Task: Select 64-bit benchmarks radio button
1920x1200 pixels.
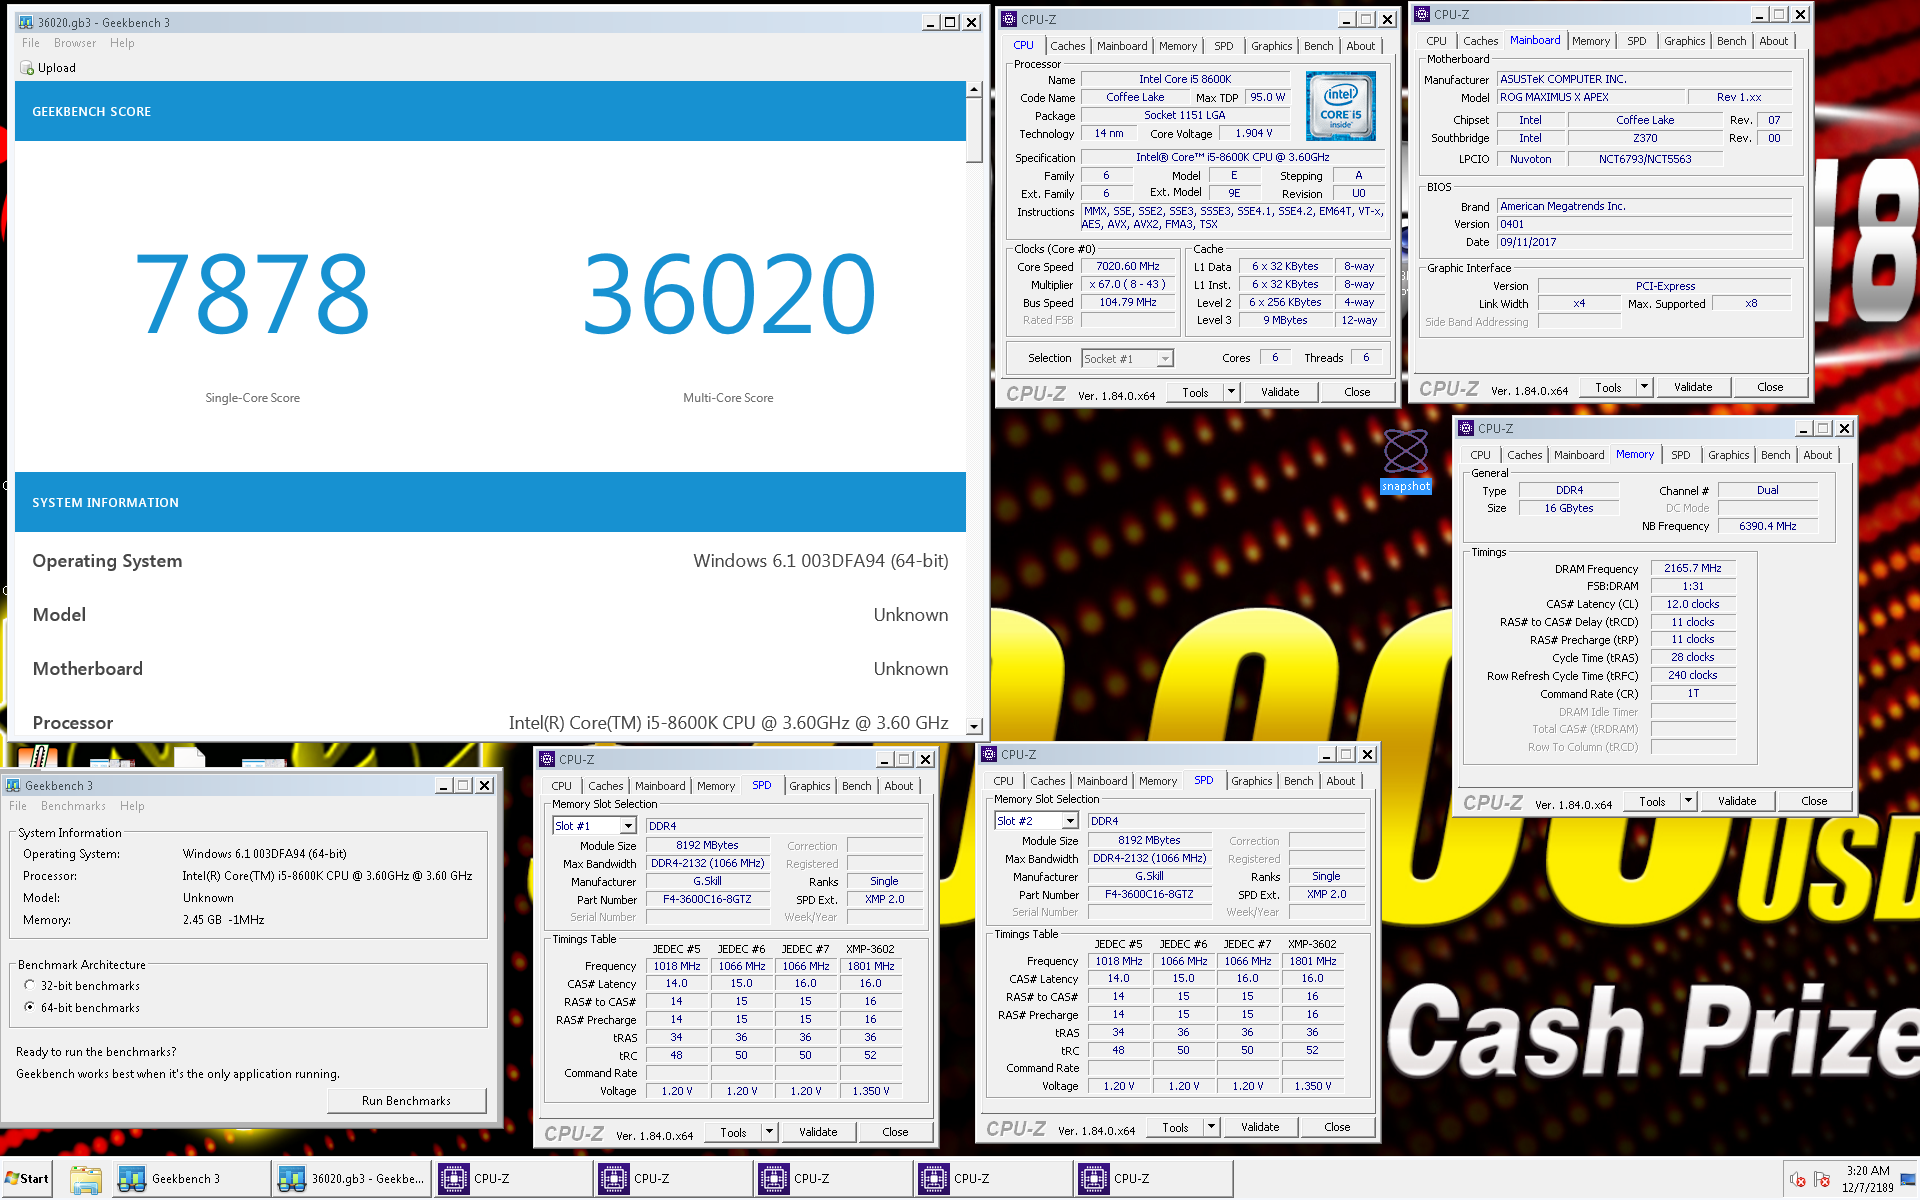Action: click(x=30, y=1007)
